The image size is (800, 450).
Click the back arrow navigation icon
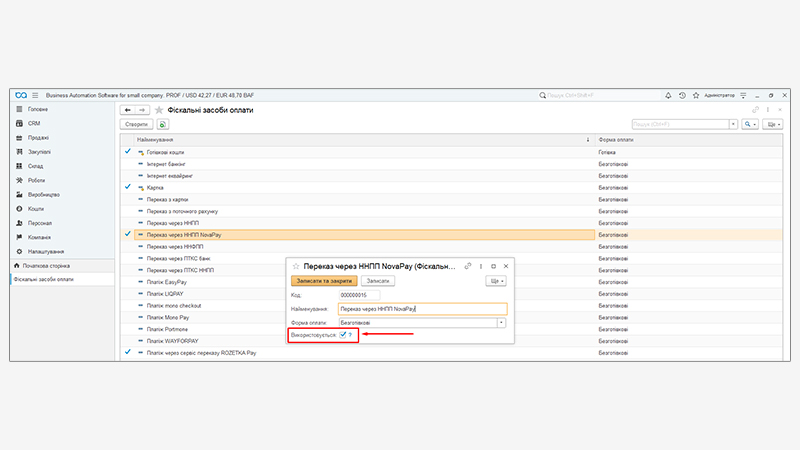[128, 110]
